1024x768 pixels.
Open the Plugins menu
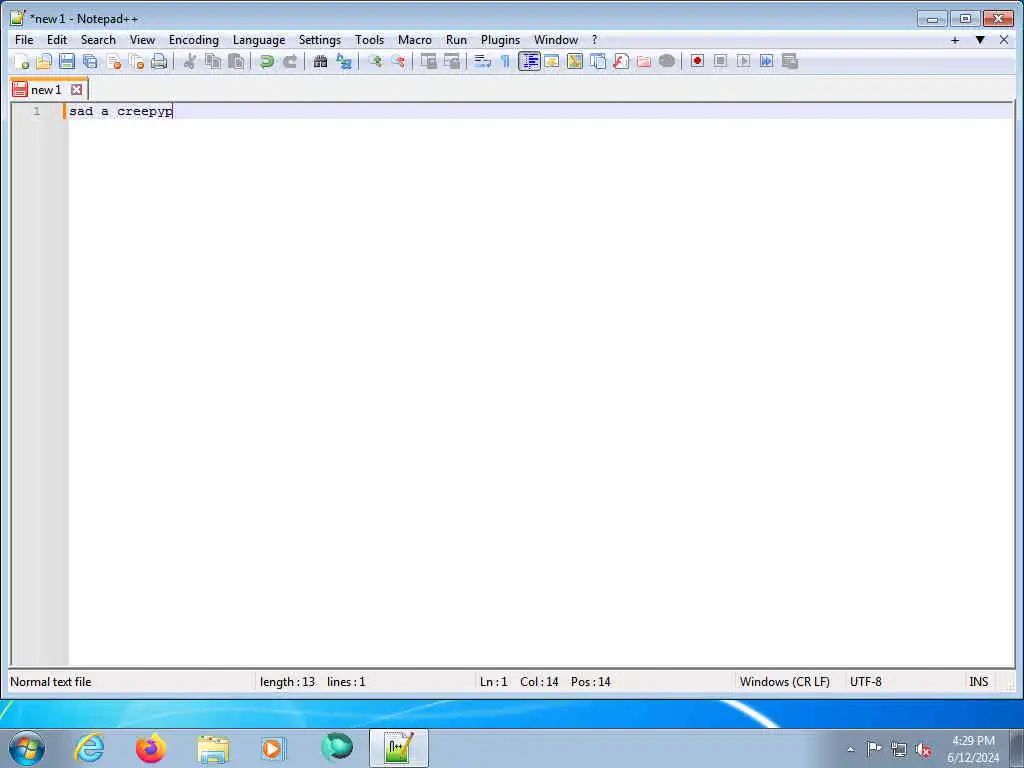[500, 40]
